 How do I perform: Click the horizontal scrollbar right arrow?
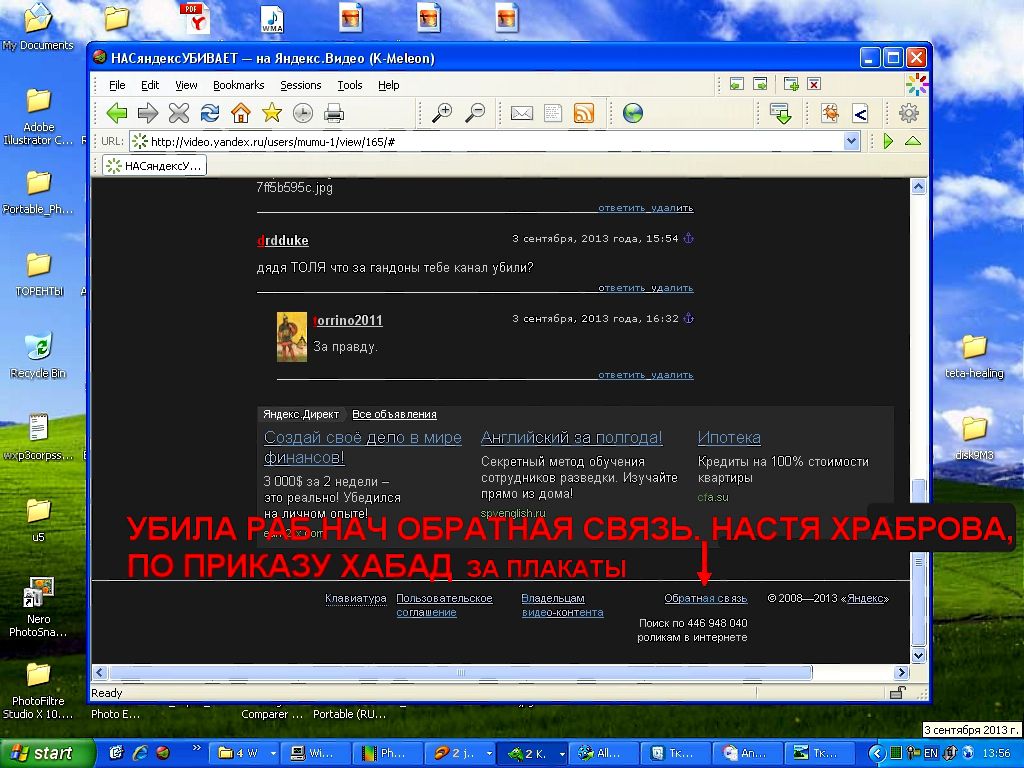pos(901,672)
